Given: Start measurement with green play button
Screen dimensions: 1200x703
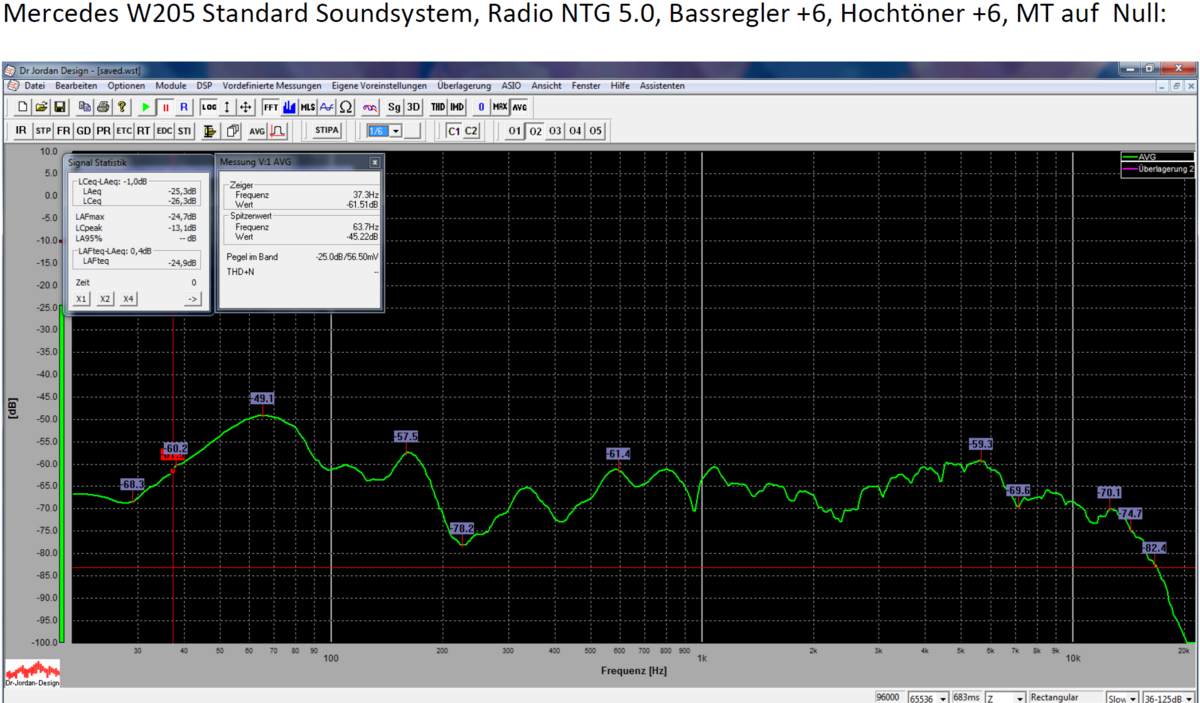Looking at the screenshot, I should (147, 106).
